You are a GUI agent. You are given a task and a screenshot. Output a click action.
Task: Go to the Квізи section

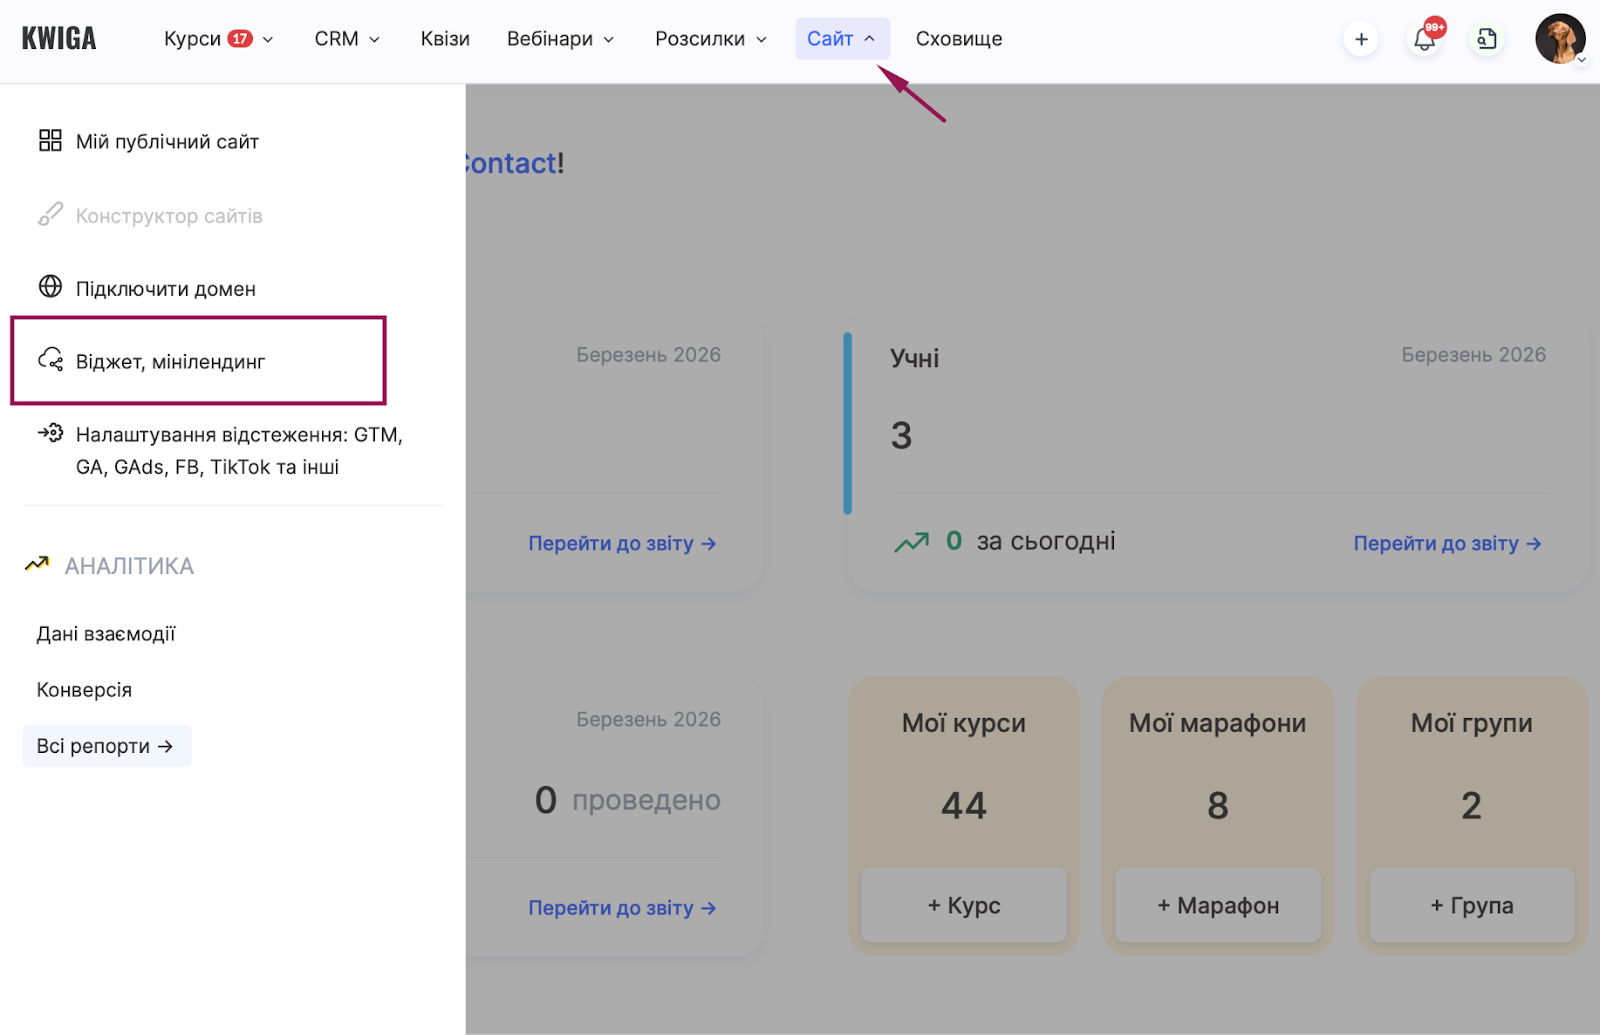click(x=445, y=39)
